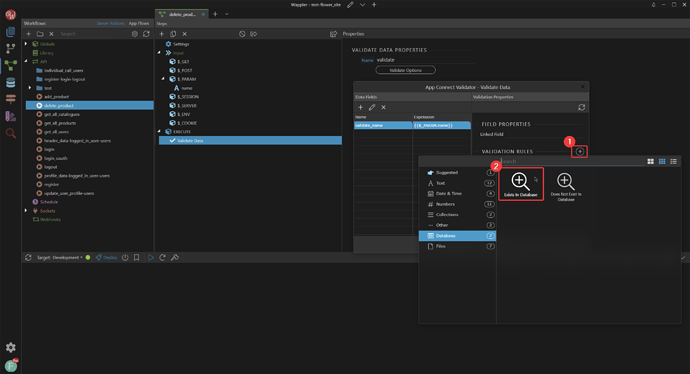The image size is (690, 374).
Task: Open the editor tabs dropdown chevron
Action: pos(227,14)
